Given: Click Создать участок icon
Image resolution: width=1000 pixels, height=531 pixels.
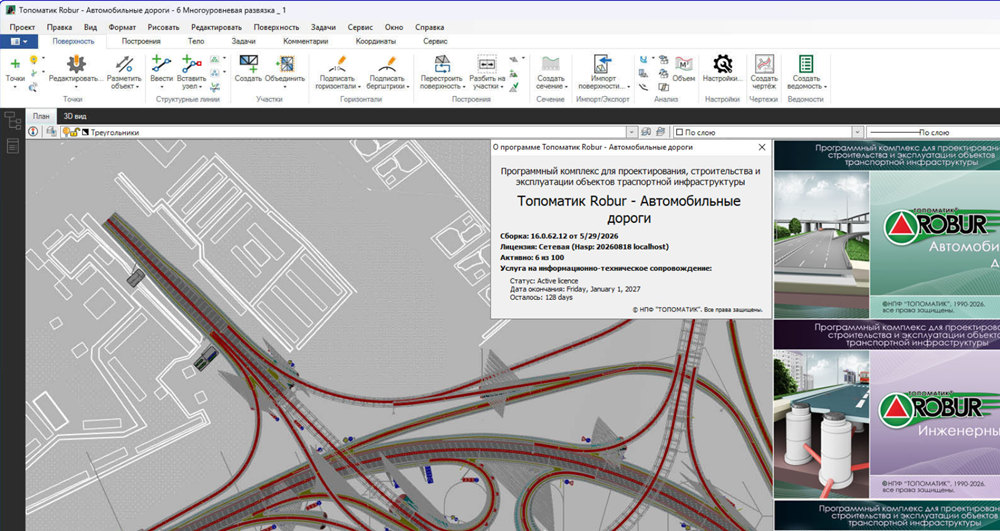Looking at the screenshot, I should coord(248,64).
